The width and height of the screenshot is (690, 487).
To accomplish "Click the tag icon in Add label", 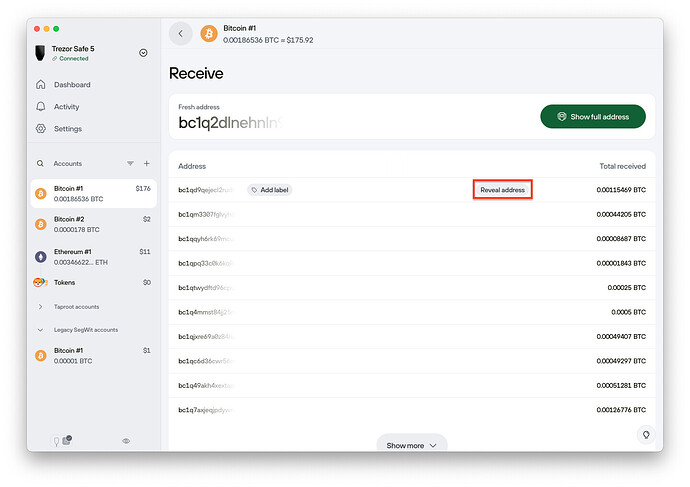I will [254, 190].
